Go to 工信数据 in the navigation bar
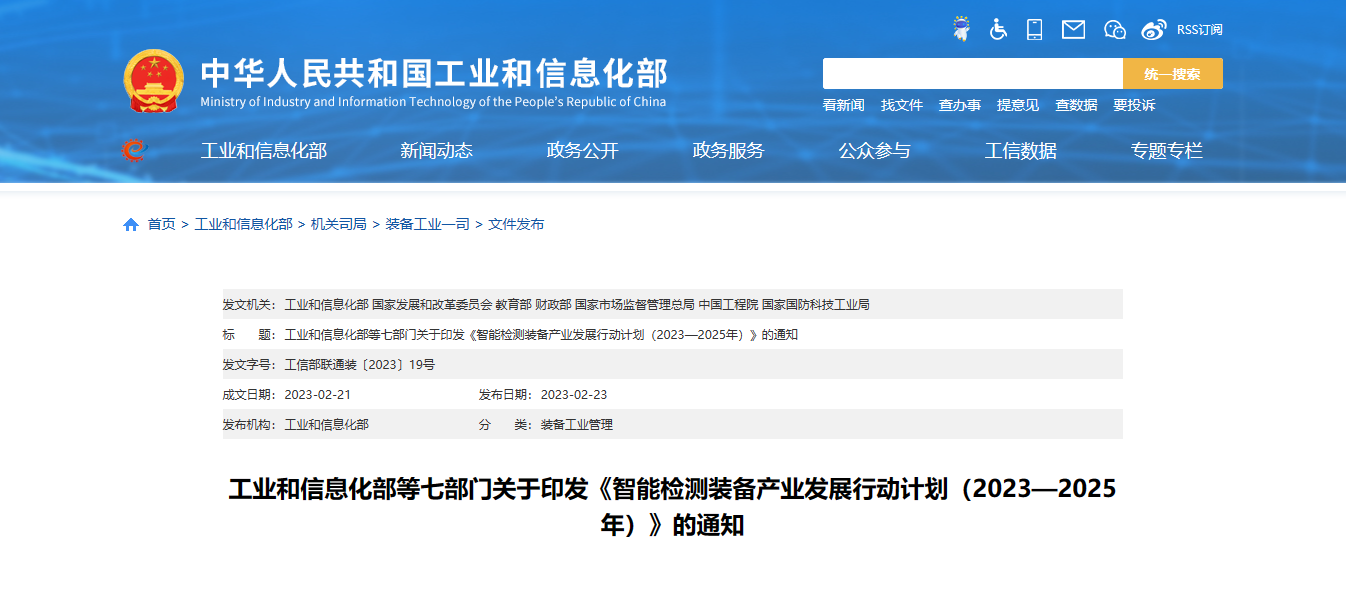 click(1020, 151)
